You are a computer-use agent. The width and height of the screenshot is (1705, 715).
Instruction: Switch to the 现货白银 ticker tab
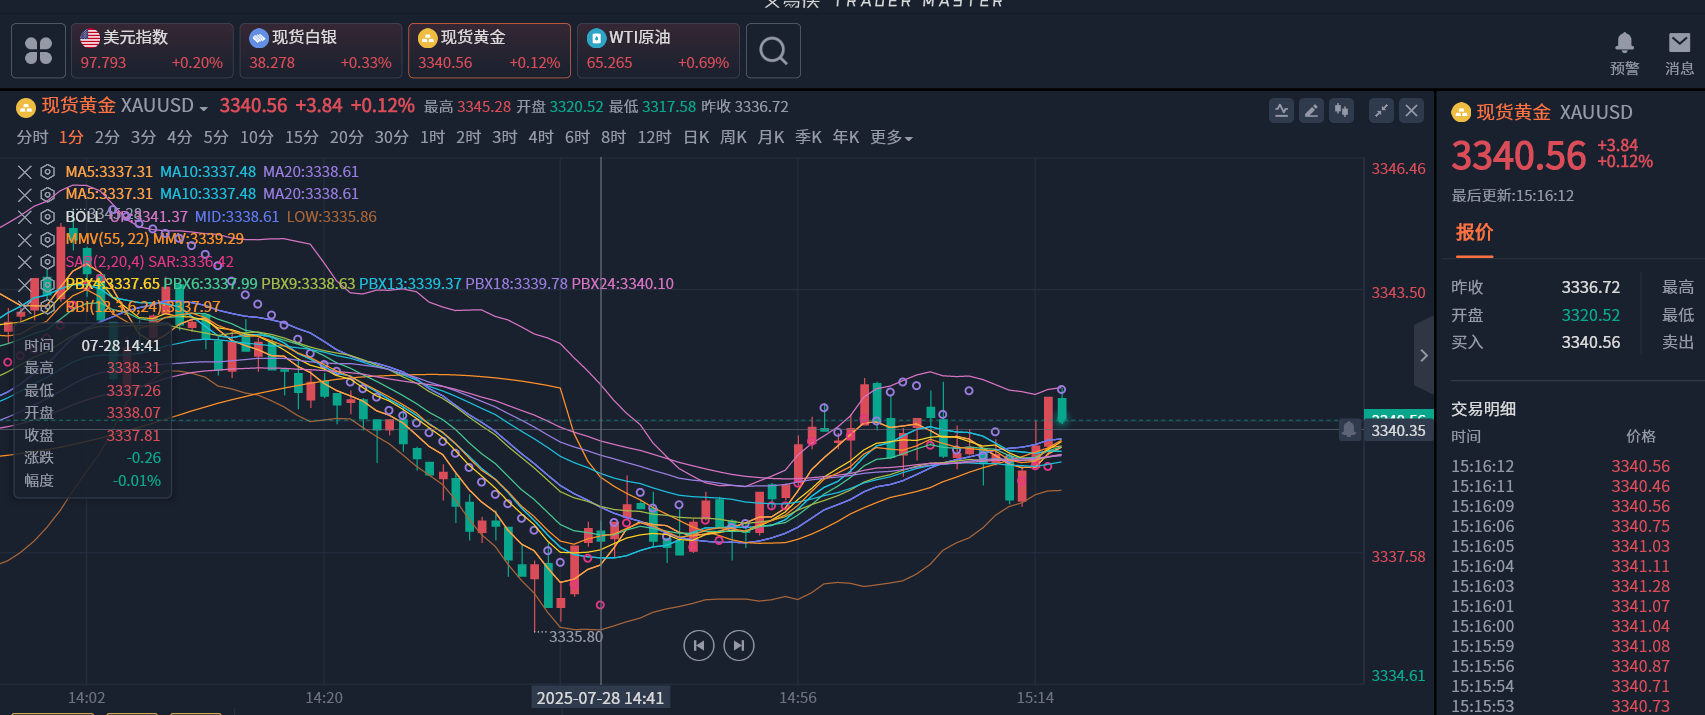click(x=321, y=50)
